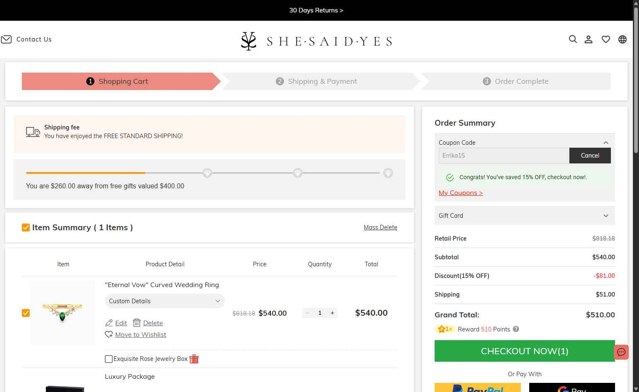Click the Mass Delete link
Image resolution: width=639 pixels, height=392 pixels.
coord(380,227)
